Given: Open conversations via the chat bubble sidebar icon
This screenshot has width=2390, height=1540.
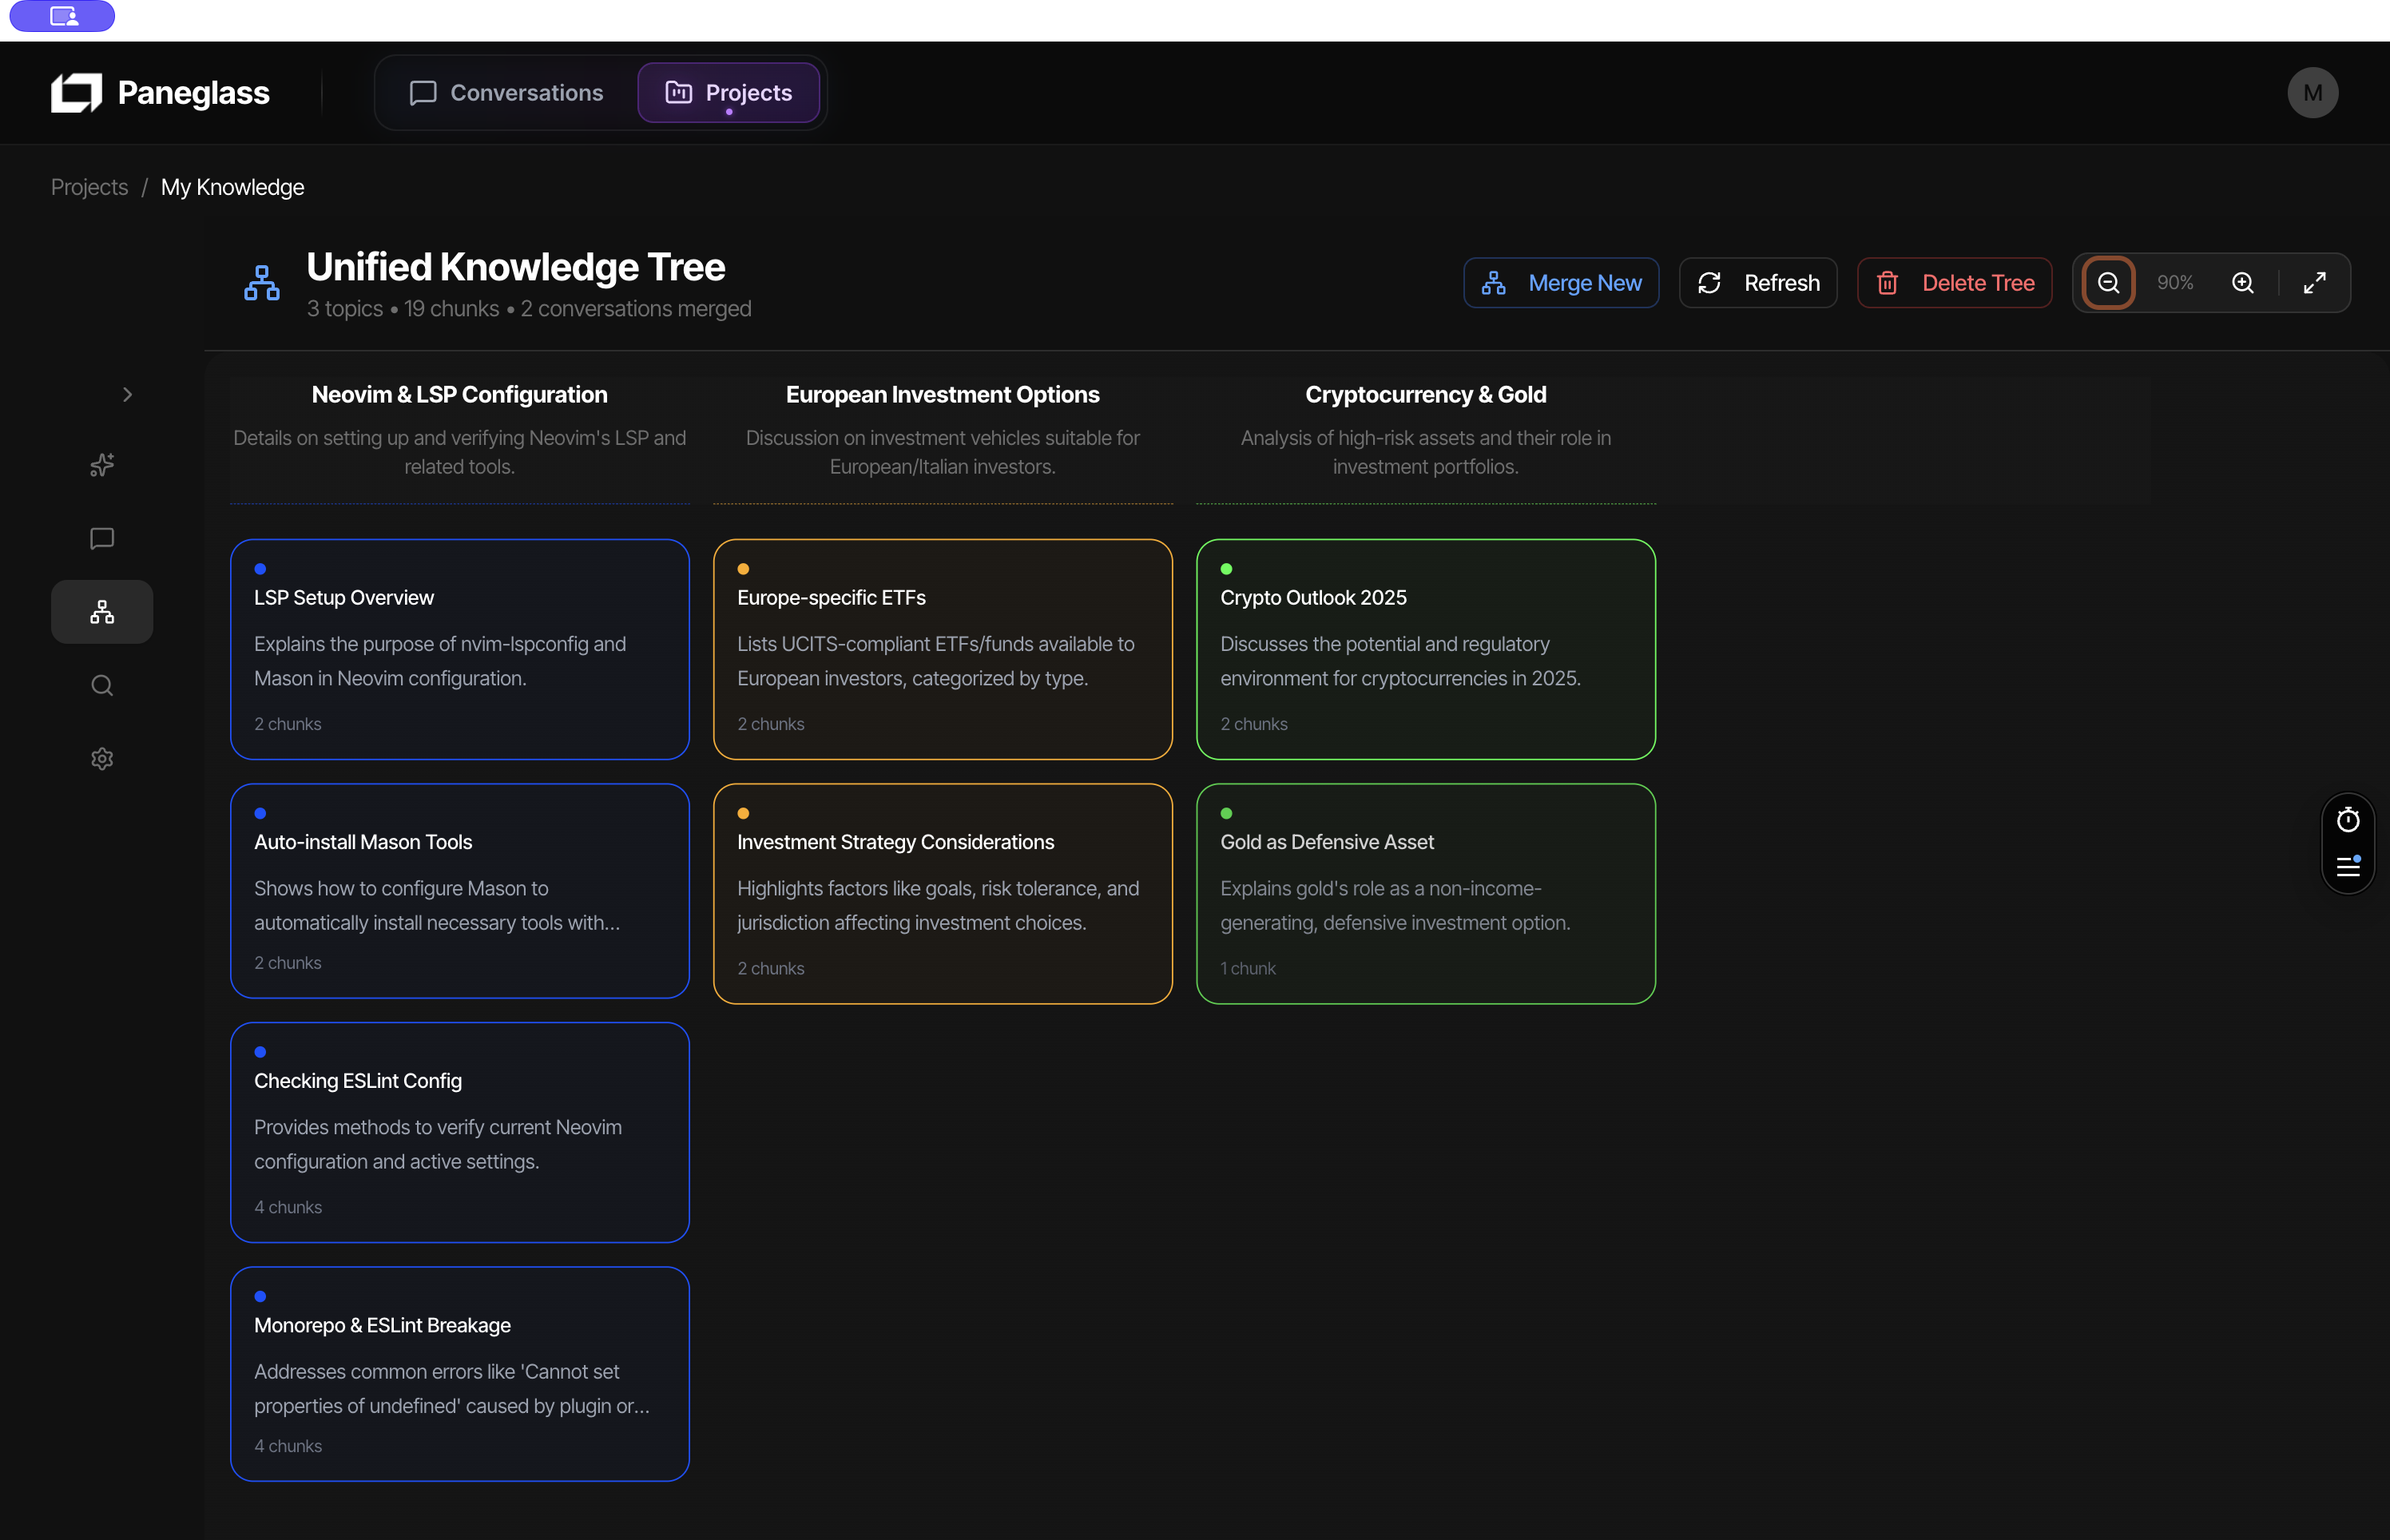Looking at the screenshot, I should click(x=101, y=538).
